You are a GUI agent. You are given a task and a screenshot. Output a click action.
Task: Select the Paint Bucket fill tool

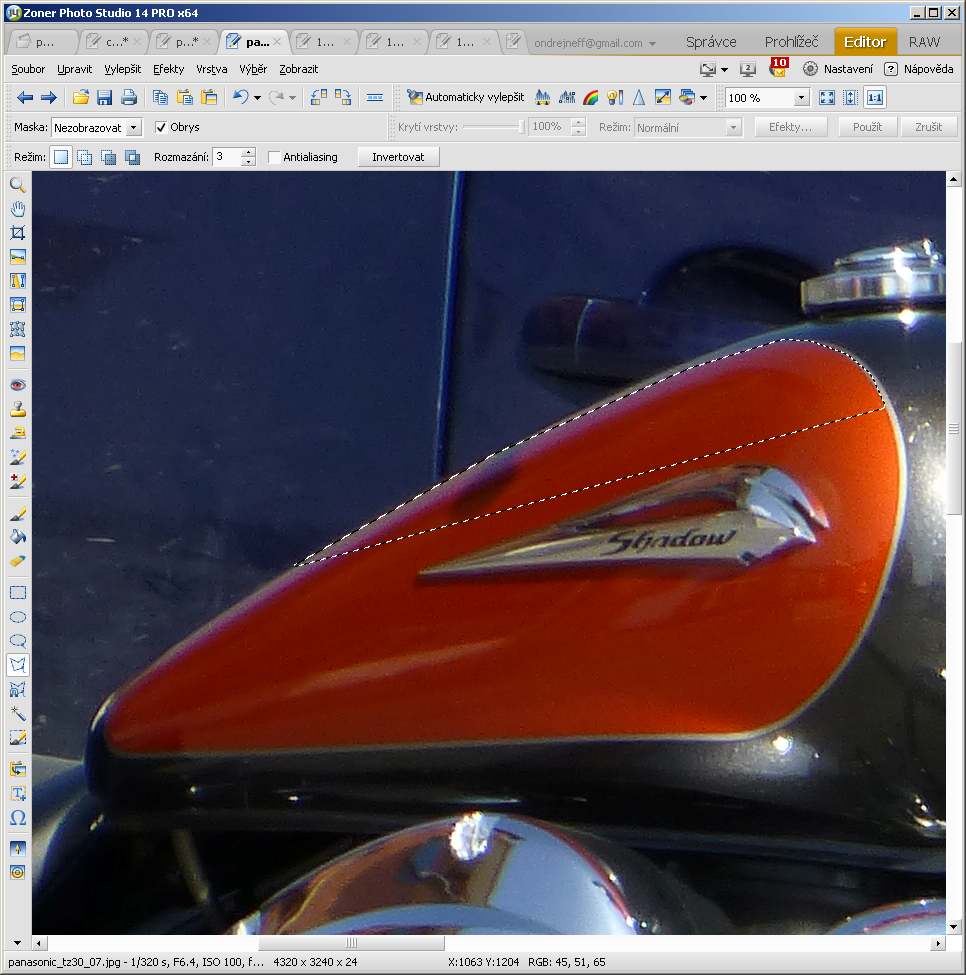click(x=17, y=537)
